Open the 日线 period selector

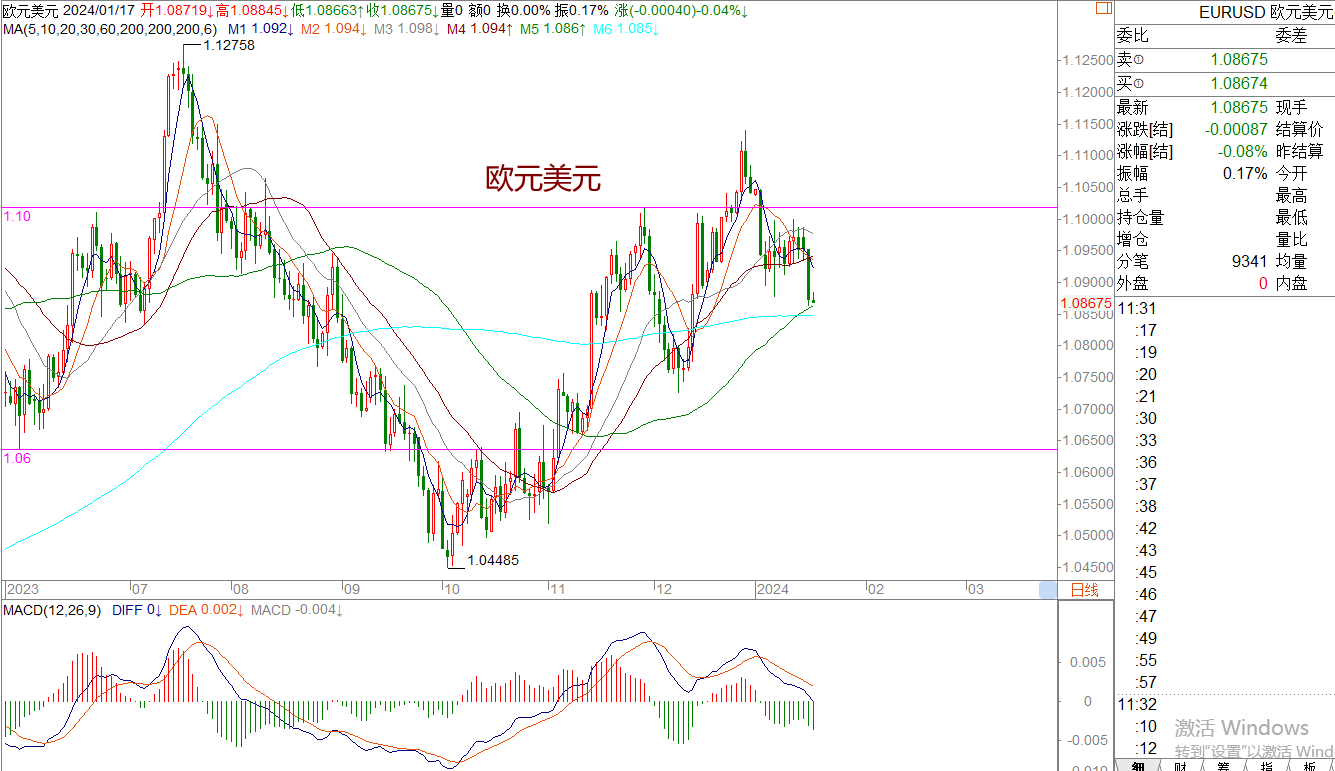1085,590
